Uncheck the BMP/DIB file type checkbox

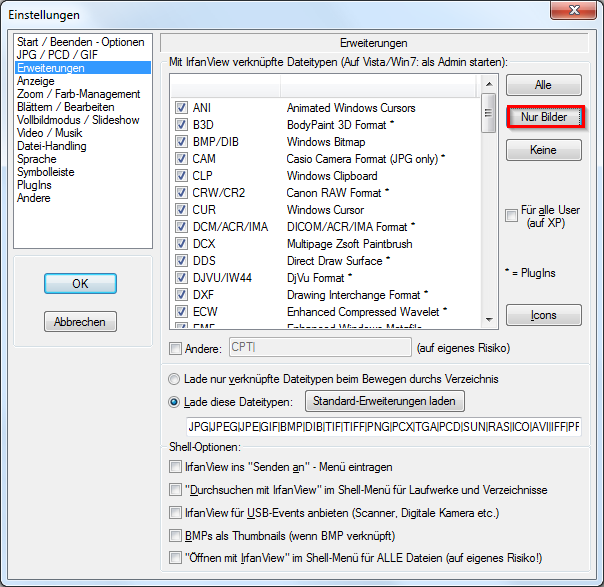tap(181, 141)
